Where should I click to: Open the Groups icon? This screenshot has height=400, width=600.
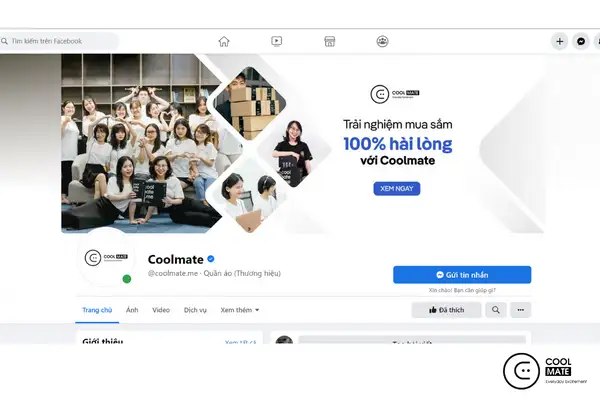(382, 41)
